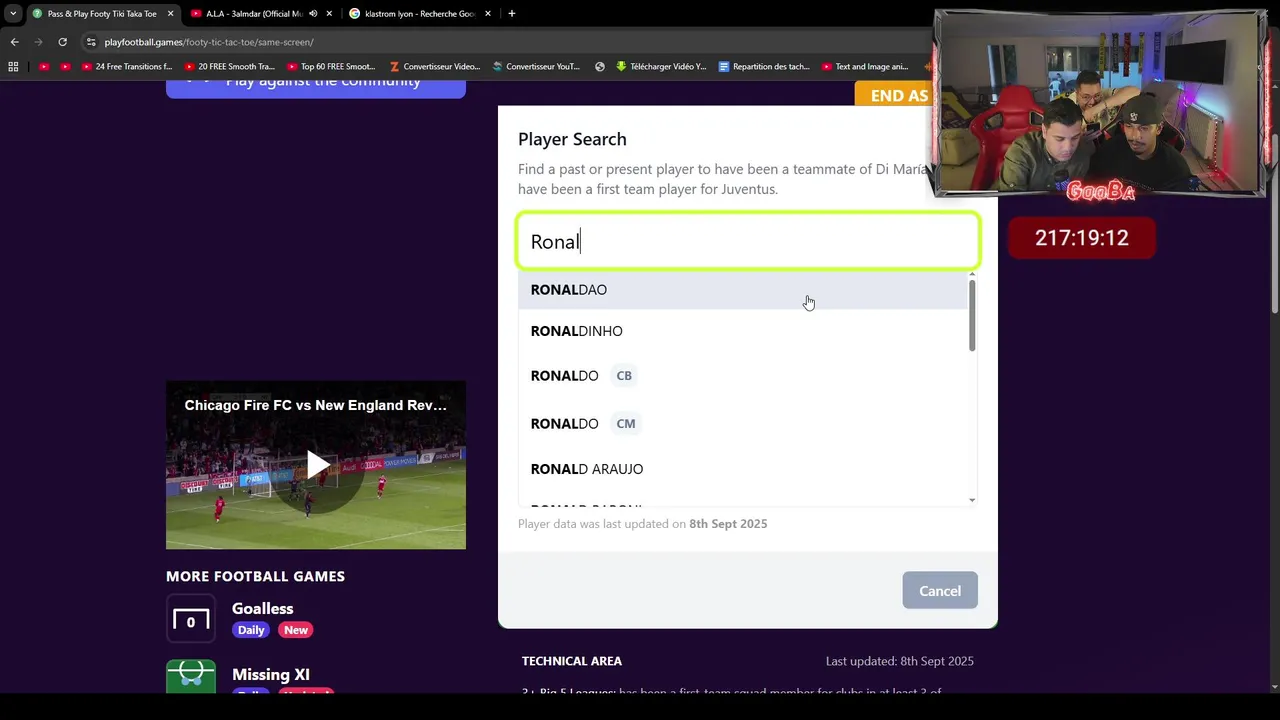Click the END AS button
Screen dimensions: 1280x720
(x=893, y=95)
